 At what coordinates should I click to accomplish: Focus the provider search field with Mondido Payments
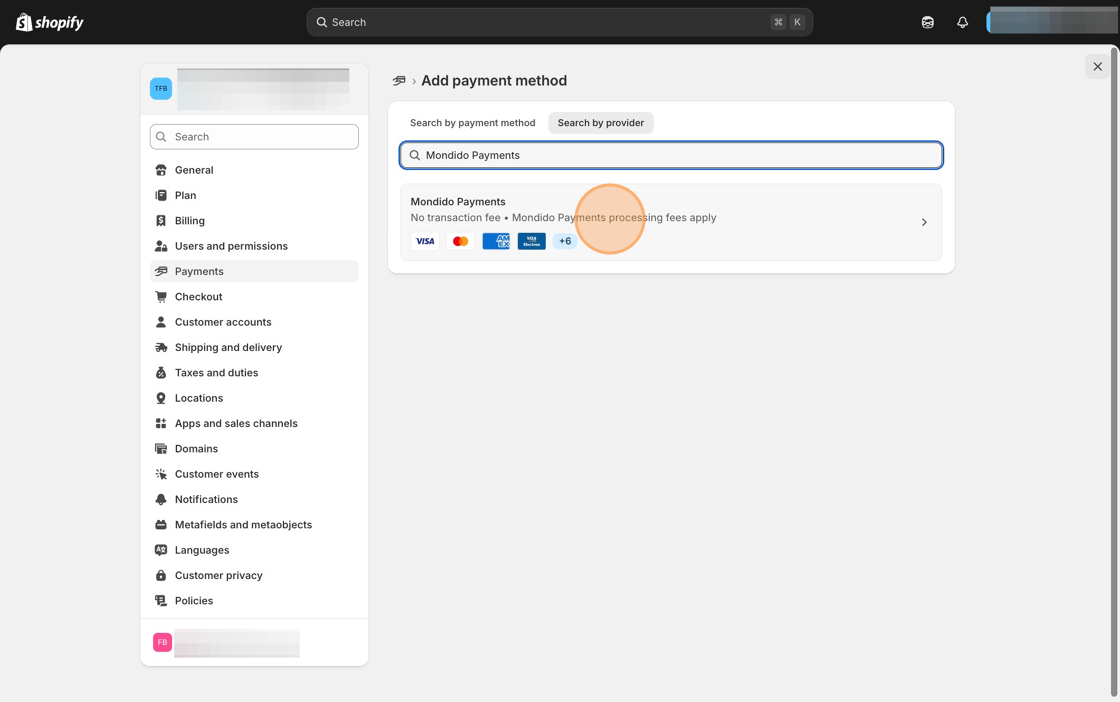click(x=671, y=155)
